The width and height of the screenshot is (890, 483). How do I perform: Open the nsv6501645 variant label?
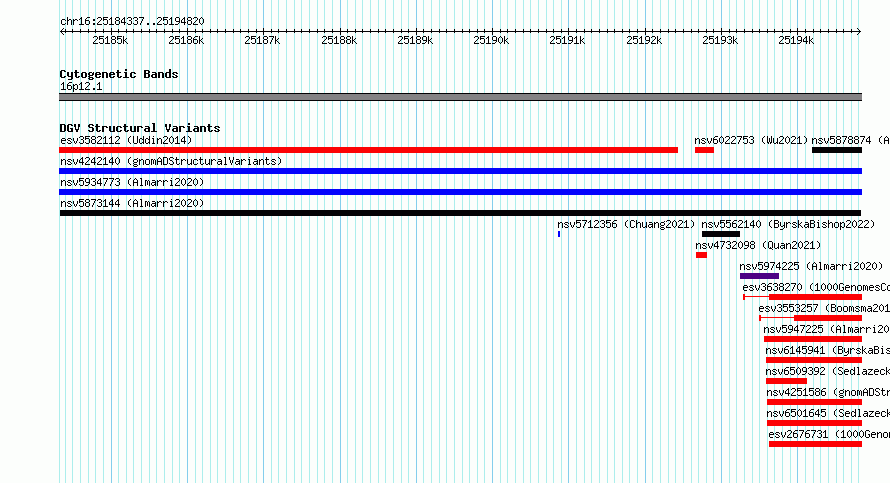tap(828, 413)
